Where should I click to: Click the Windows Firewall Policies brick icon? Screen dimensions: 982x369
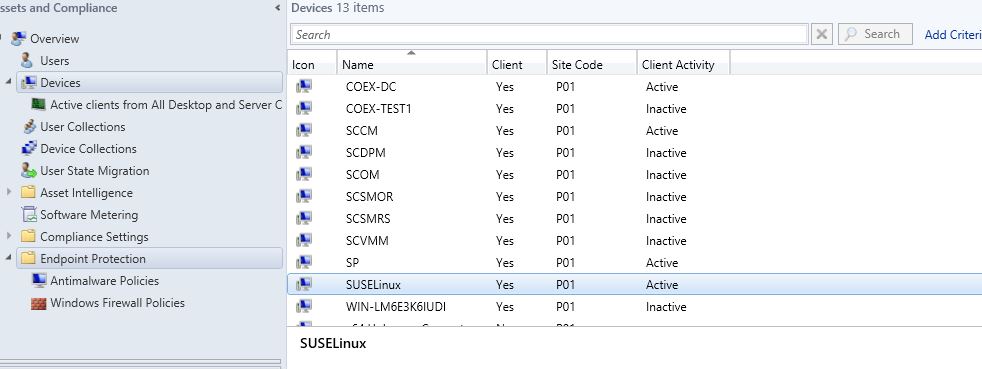(39, 303)
